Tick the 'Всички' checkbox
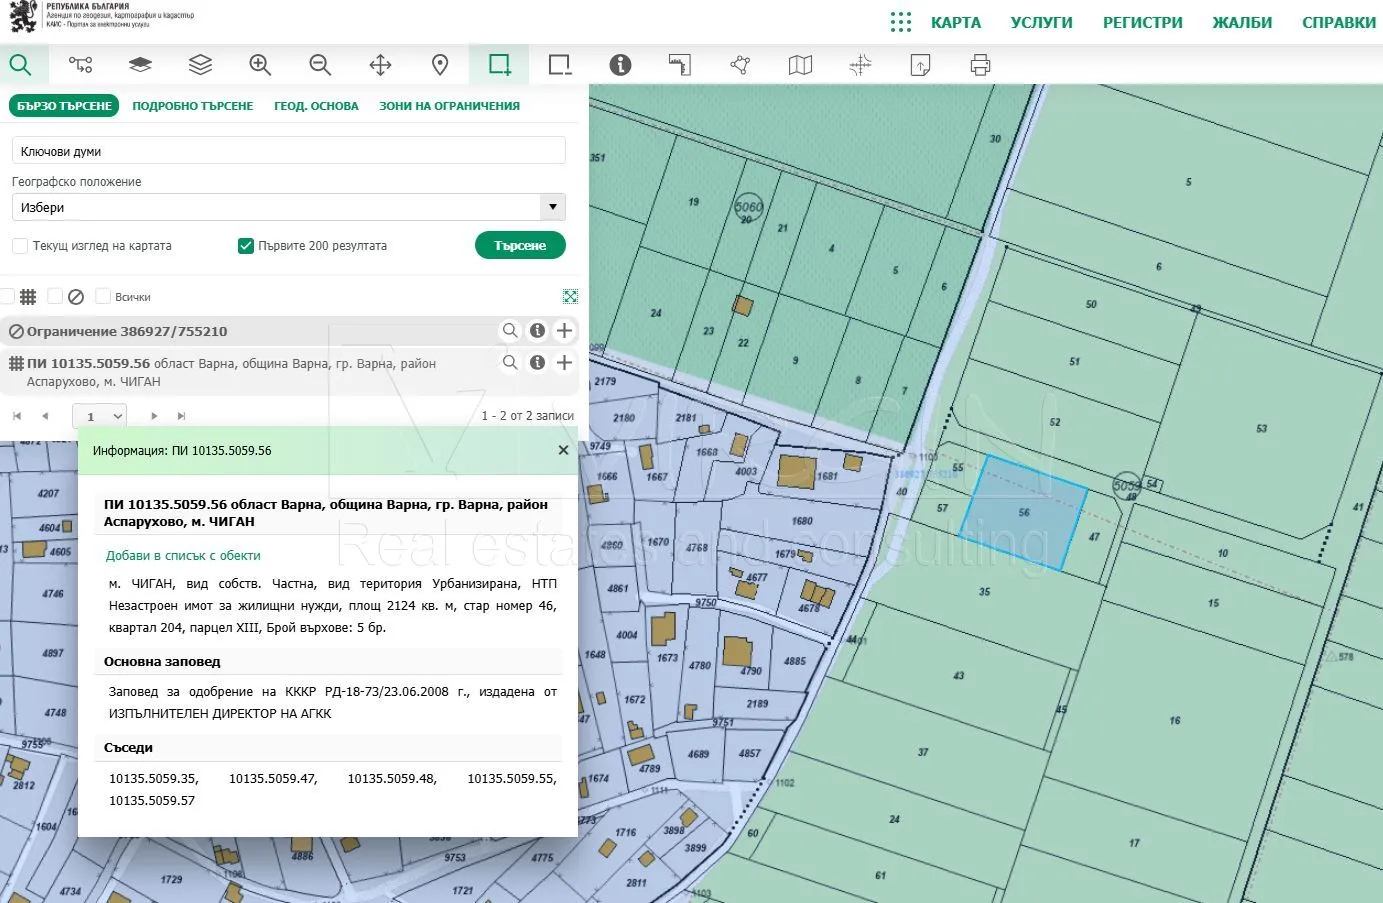This screenshot has height=903, width=1383. [x=103, y=297]
